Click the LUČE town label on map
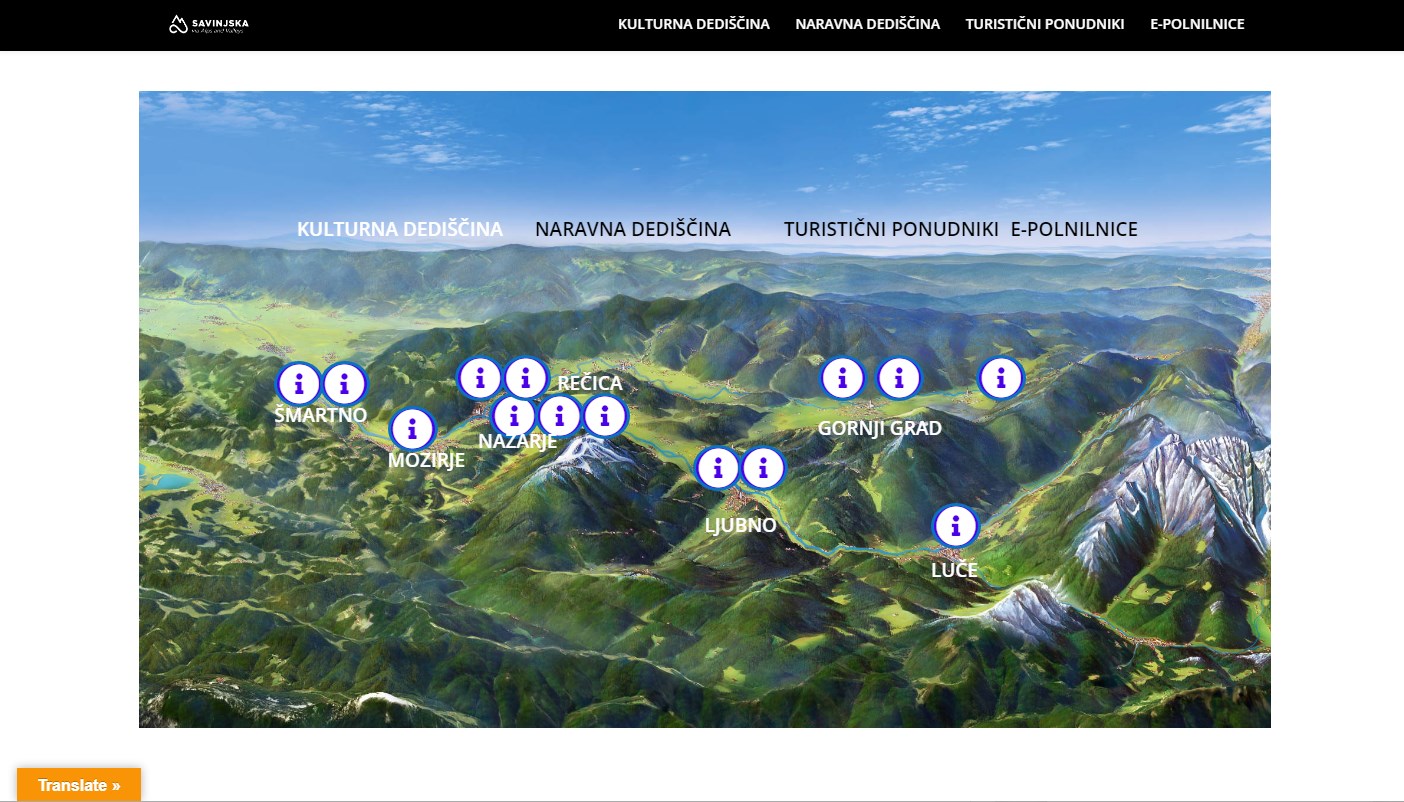Image resolution: width=1404 pixels, height=802 pixels. 954,571
